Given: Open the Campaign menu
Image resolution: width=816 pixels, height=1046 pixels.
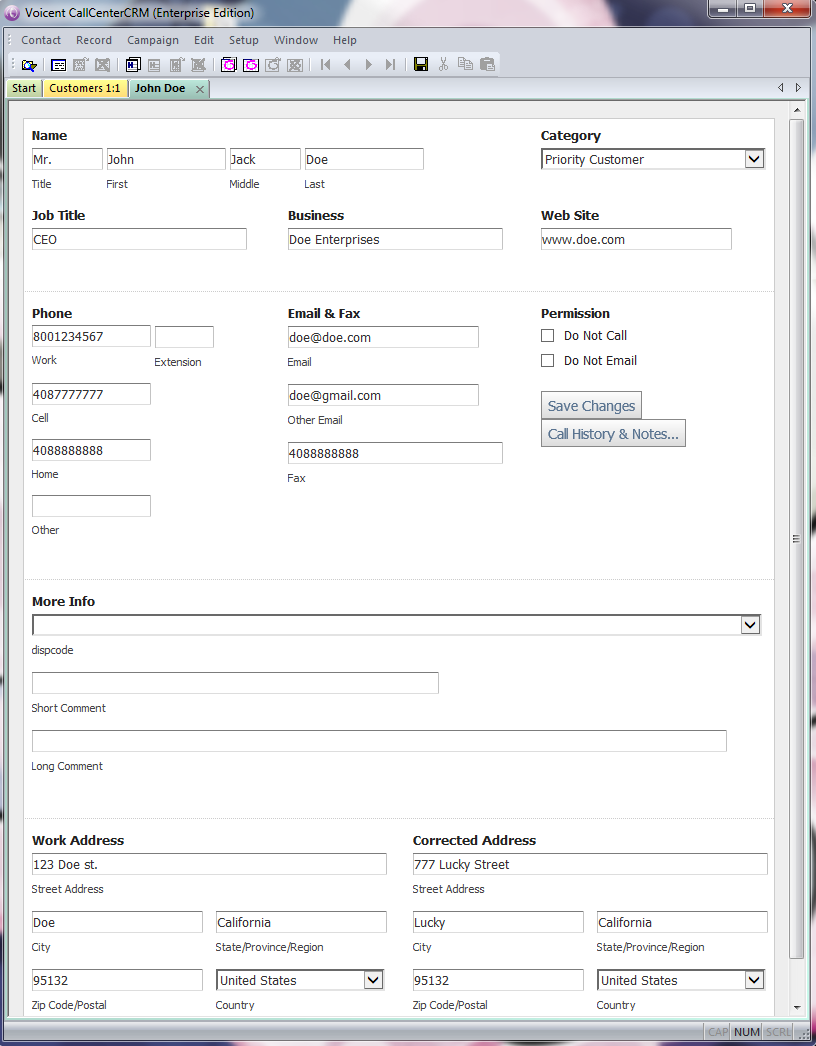Looking at the screenshot, I should pos(153,40).
